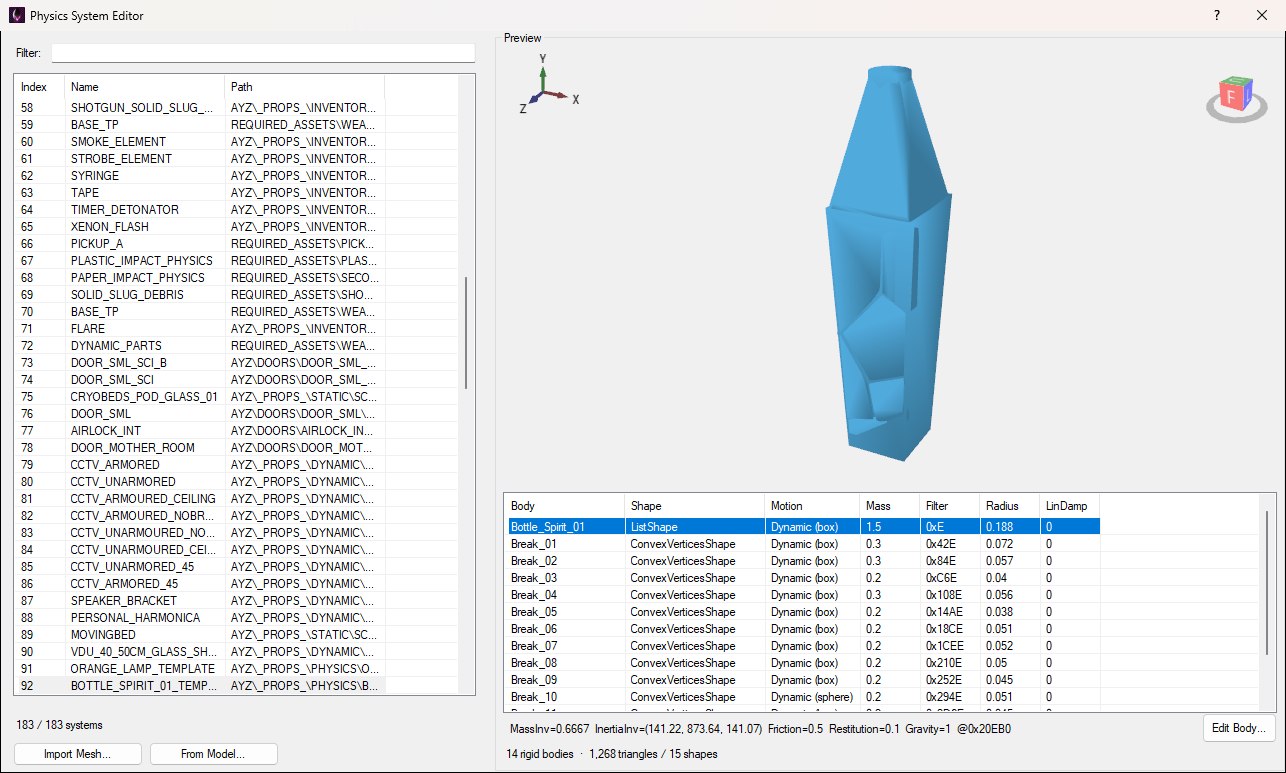Select the SPEAKER_BRACKET system row

pos(200,600)
